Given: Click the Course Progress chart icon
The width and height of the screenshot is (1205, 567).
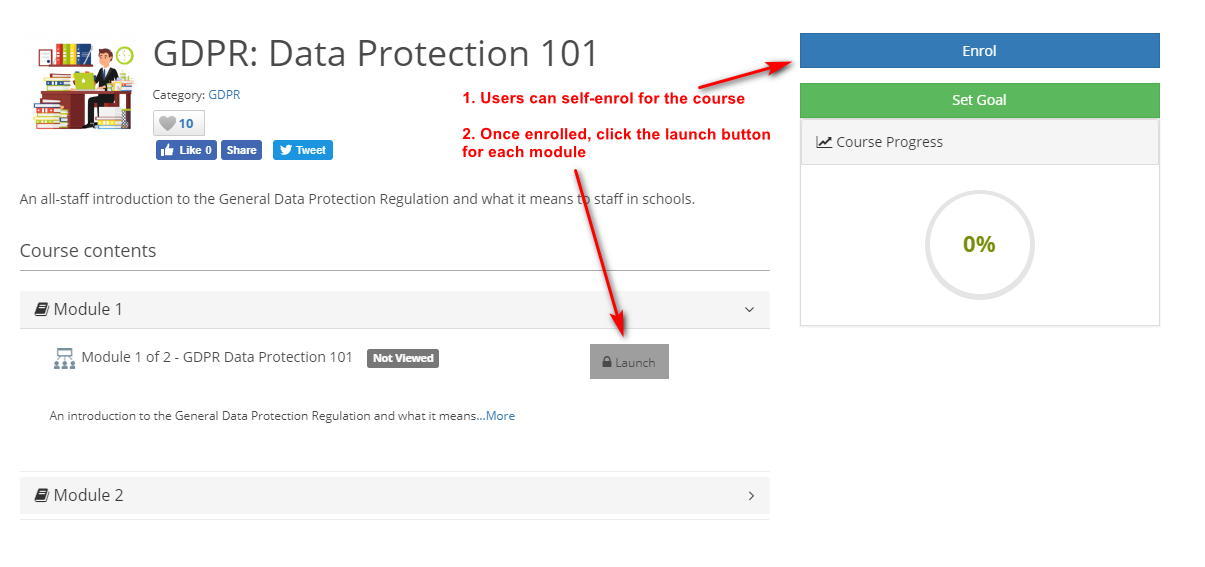Looking at the screenshot, I should 824,142.
